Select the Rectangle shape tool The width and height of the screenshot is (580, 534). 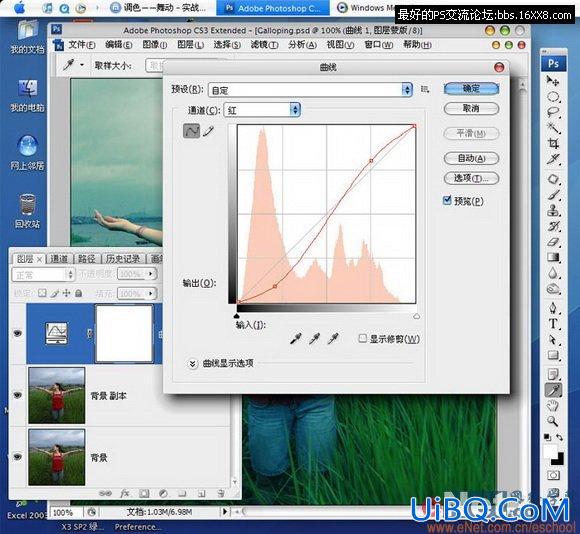click(553, 355)
